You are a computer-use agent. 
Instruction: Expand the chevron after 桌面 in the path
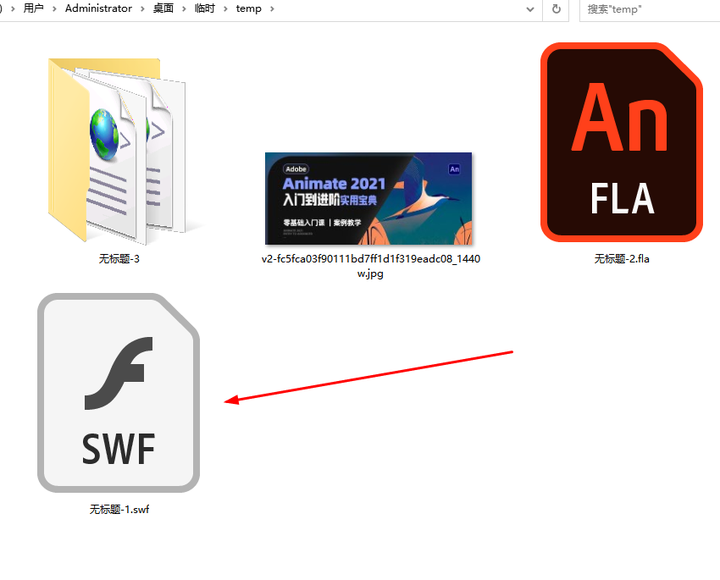pos(184,9)
